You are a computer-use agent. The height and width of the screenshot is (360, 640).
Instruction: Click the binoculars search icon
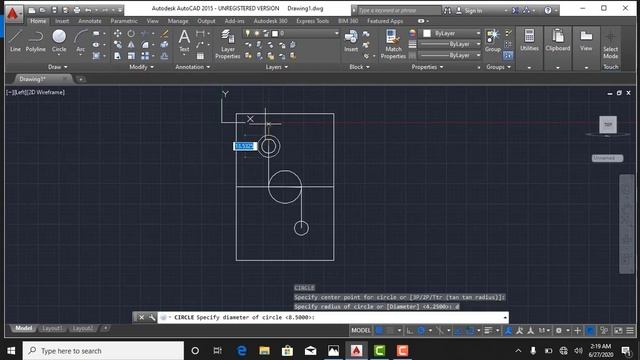[x=447, y=10]
